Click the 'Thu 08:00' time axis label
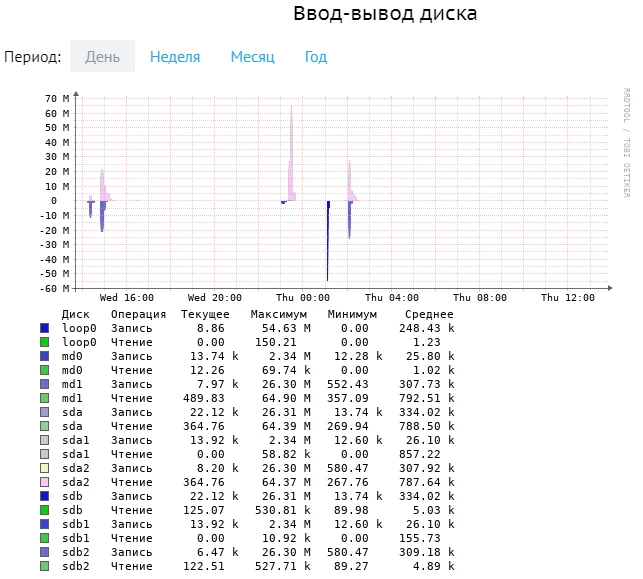Image resolution: width=643 pixels, height=579 pixels. tap(479, 298)
